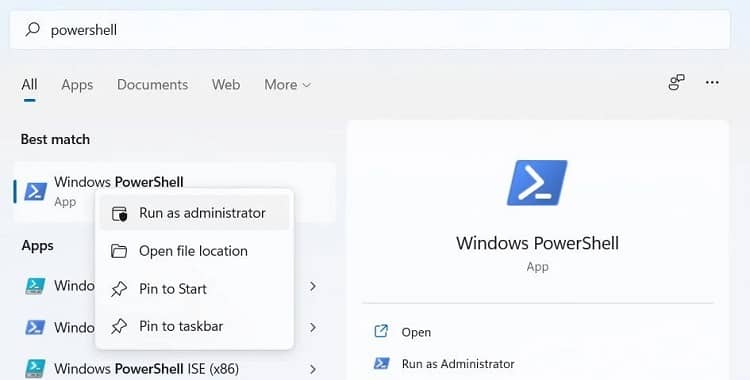This screenshot has height=380, width=750.
Task: Expand the chevron of the first Apps result
Action: coord(313,286)
